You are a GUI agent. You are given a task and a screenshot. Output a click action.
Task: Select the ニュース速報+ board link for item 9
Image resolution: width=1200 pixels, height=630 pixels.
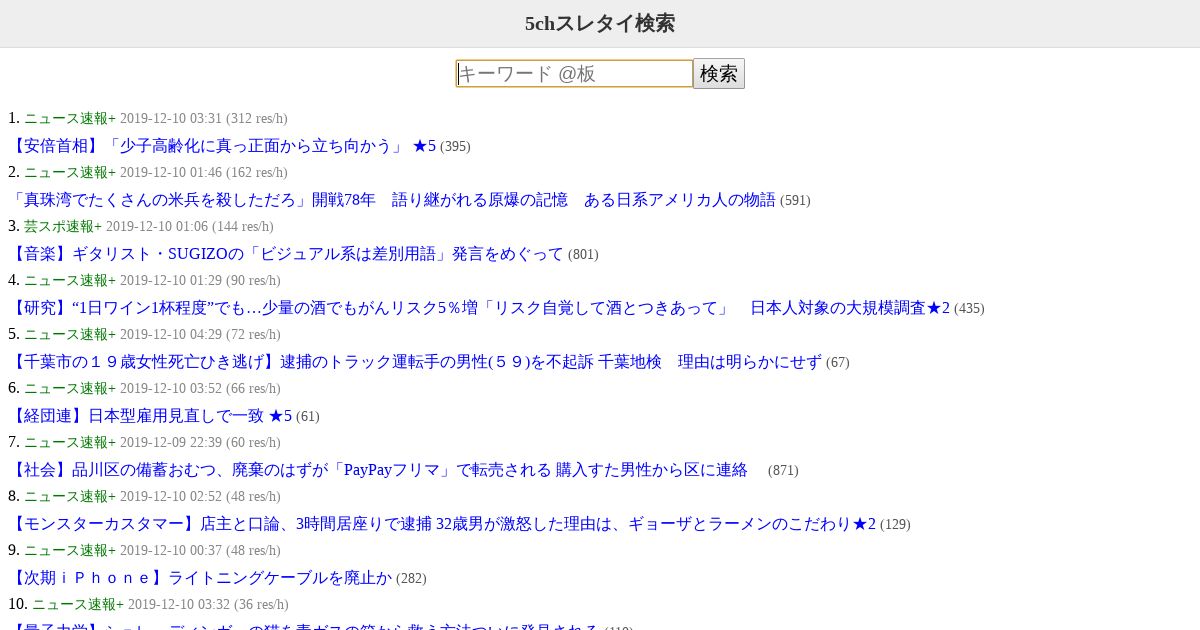tap(70, 550)
